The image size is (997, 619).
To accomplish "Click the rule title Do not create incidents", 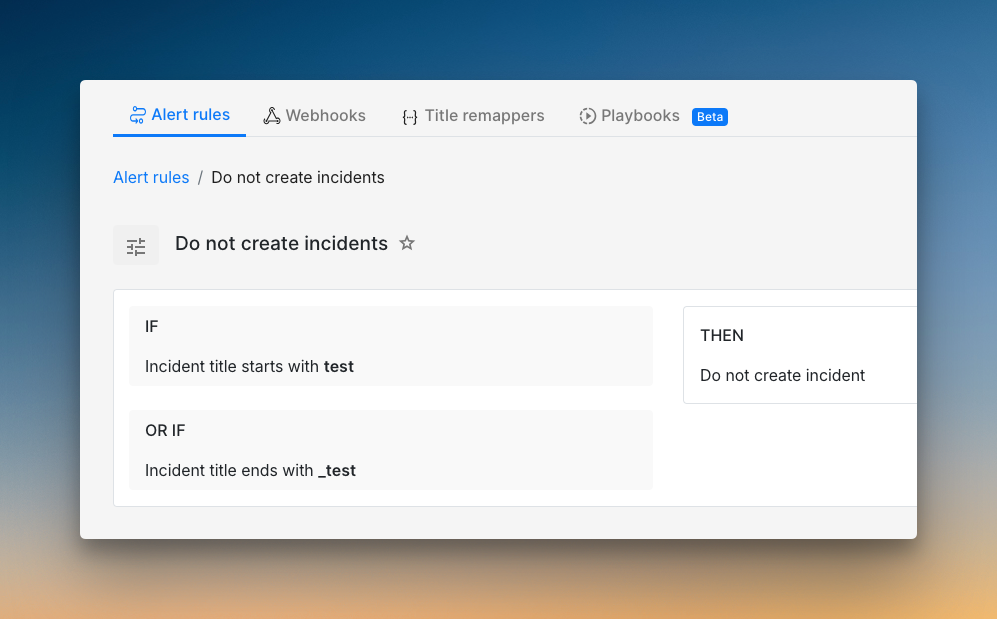I will [281, 243].
